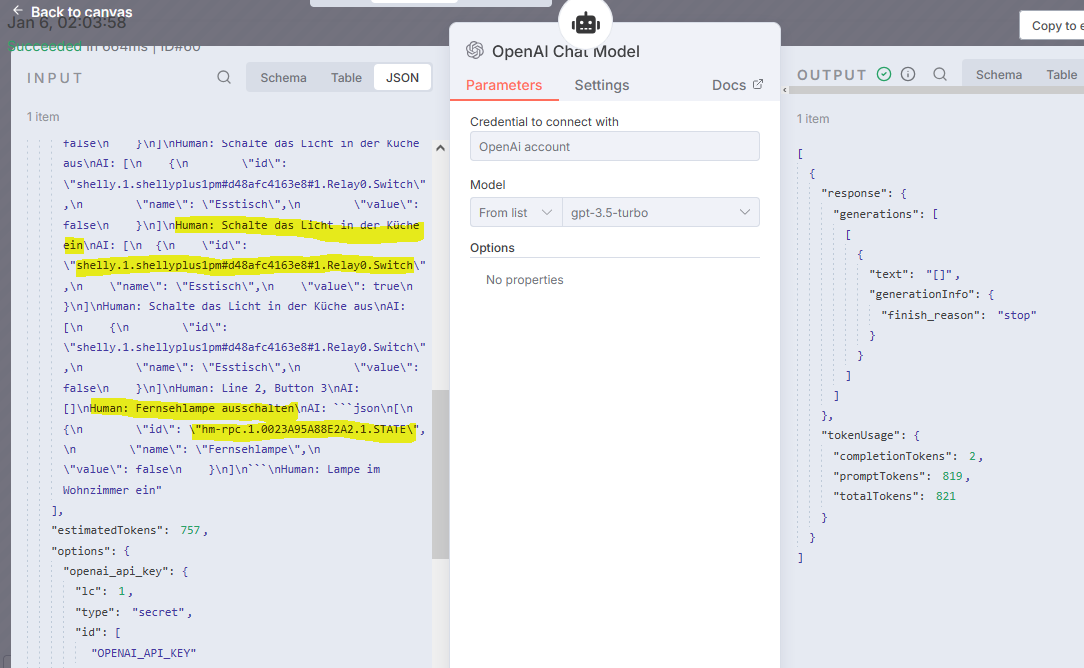Click the INPUT 1 item label
Screen dimensions: 1084x668
tap(43, 116)
